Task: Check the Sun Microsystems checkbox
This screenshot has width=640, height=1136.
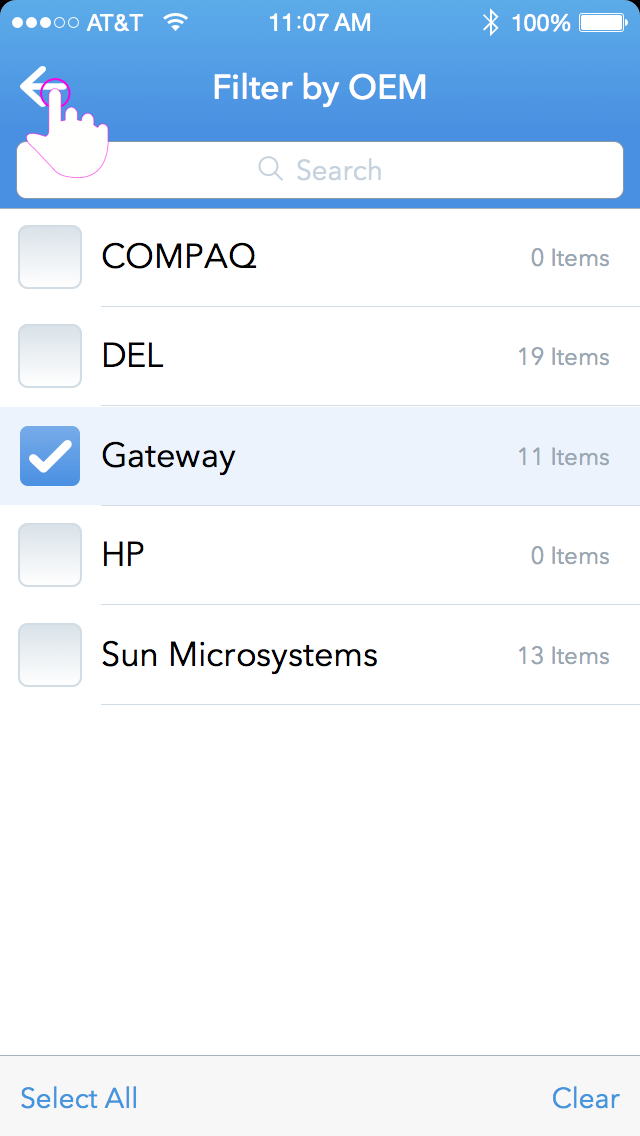Action: click(49, 655)
